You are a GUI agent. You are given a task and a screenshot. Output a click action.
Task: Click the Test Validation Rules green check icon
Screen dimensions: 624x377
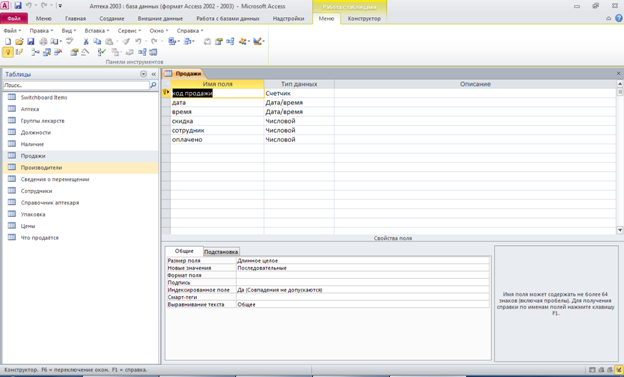pos(102,52)
